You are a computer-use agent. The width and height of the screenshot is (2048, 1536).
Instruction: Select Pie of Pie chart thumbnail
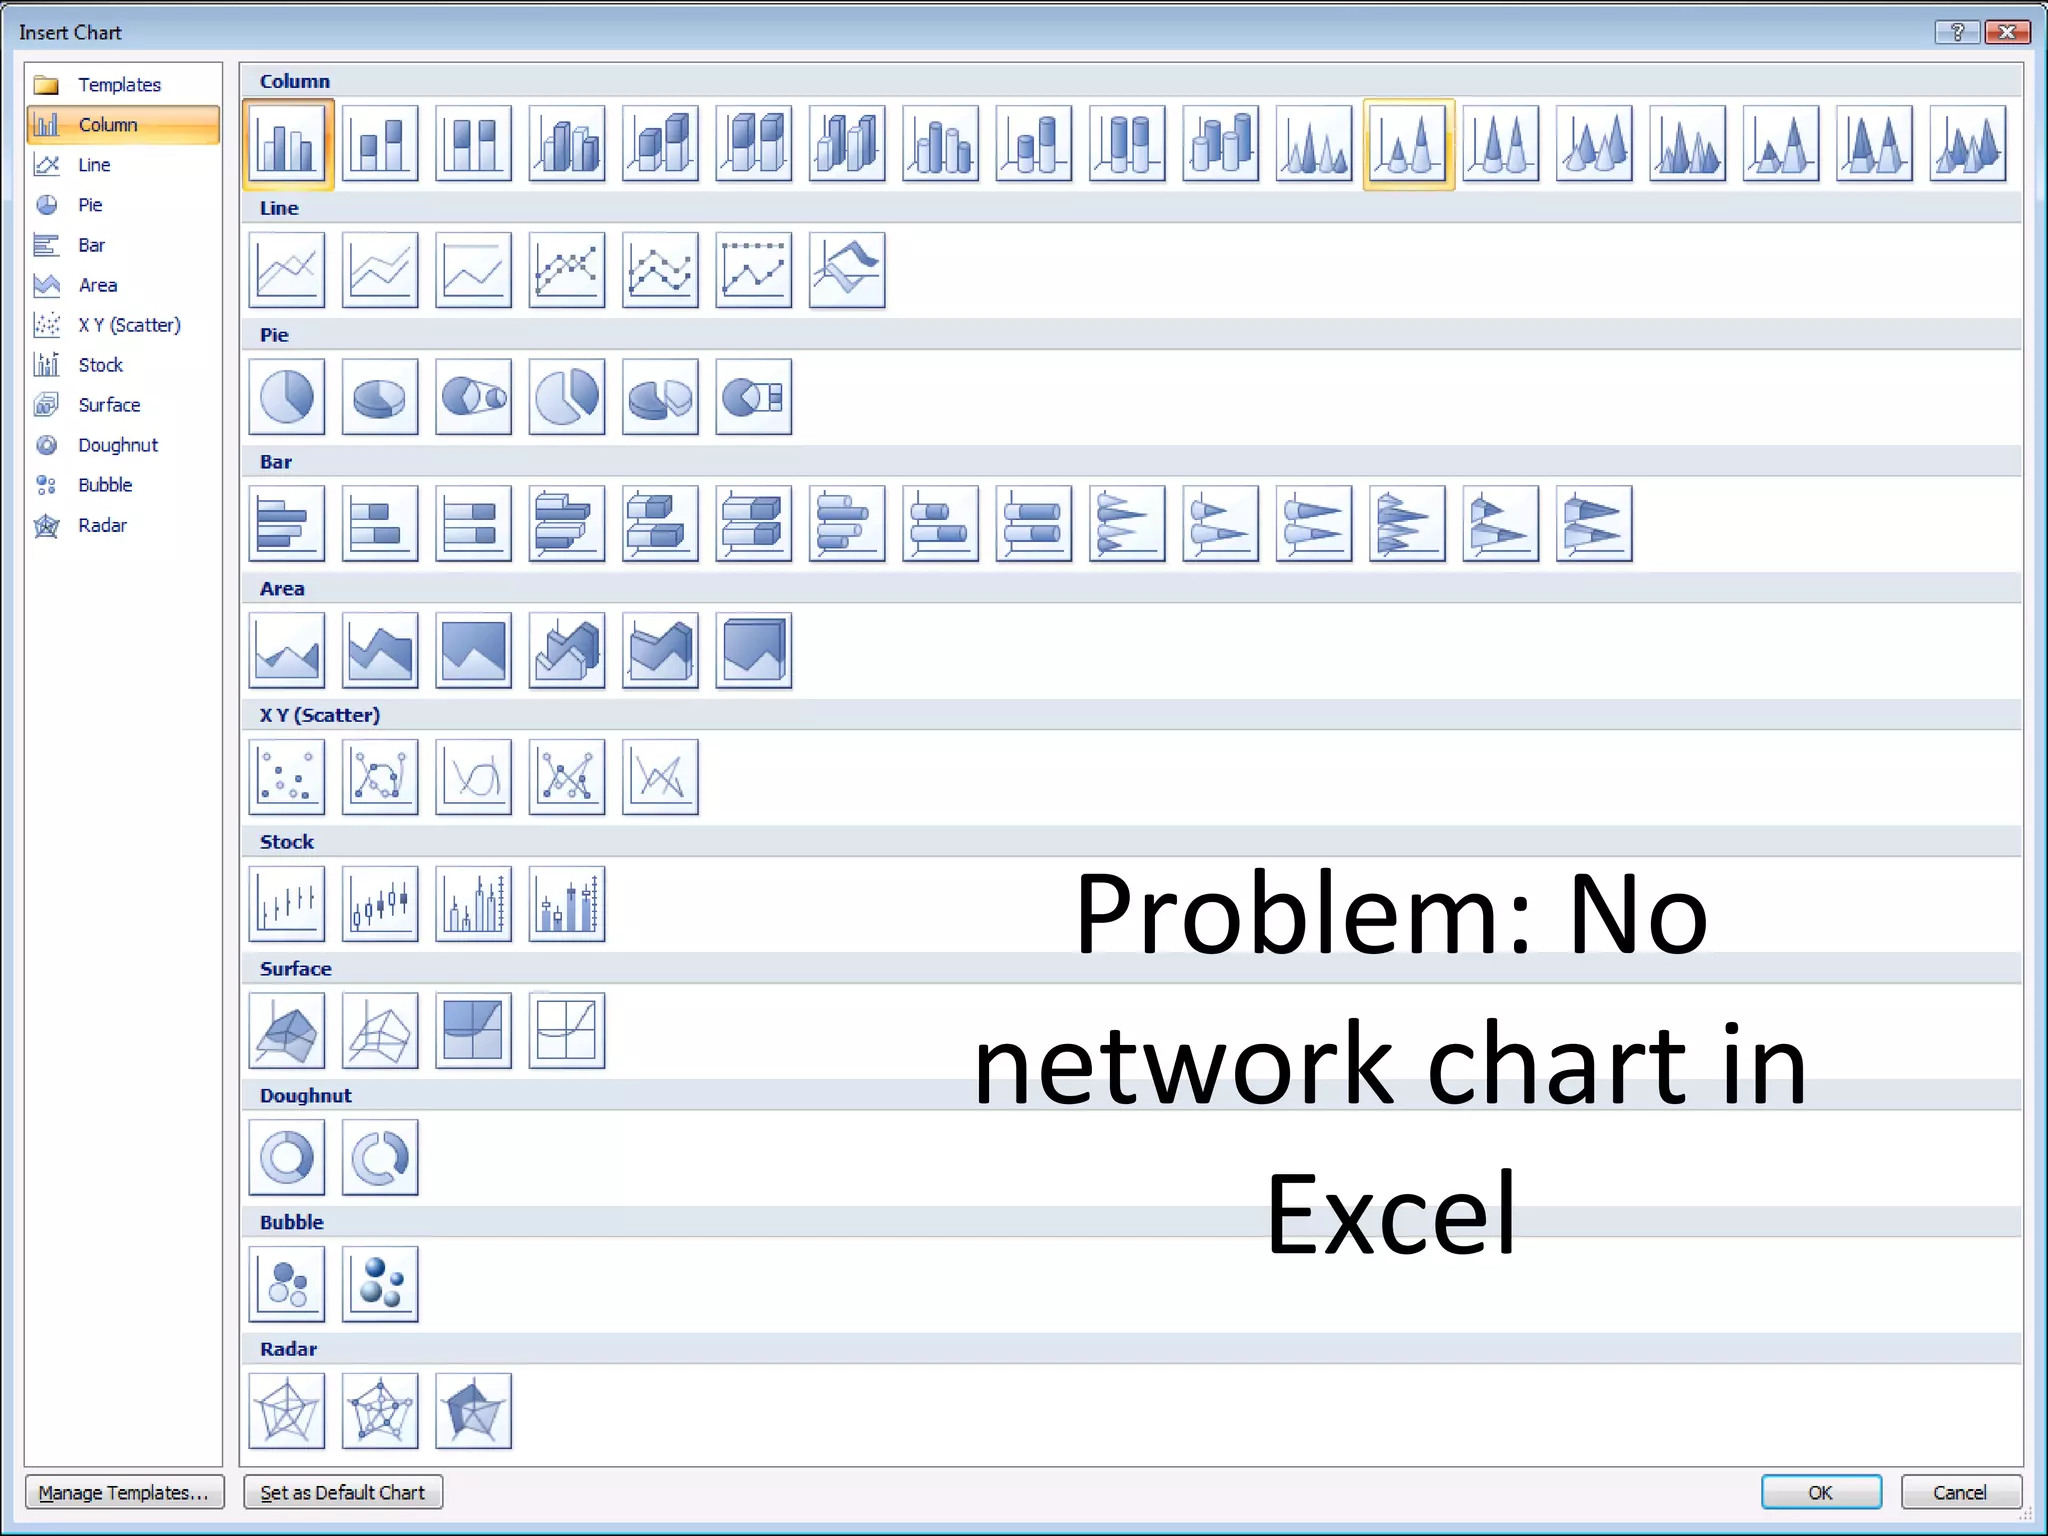[x=473, y=397]
